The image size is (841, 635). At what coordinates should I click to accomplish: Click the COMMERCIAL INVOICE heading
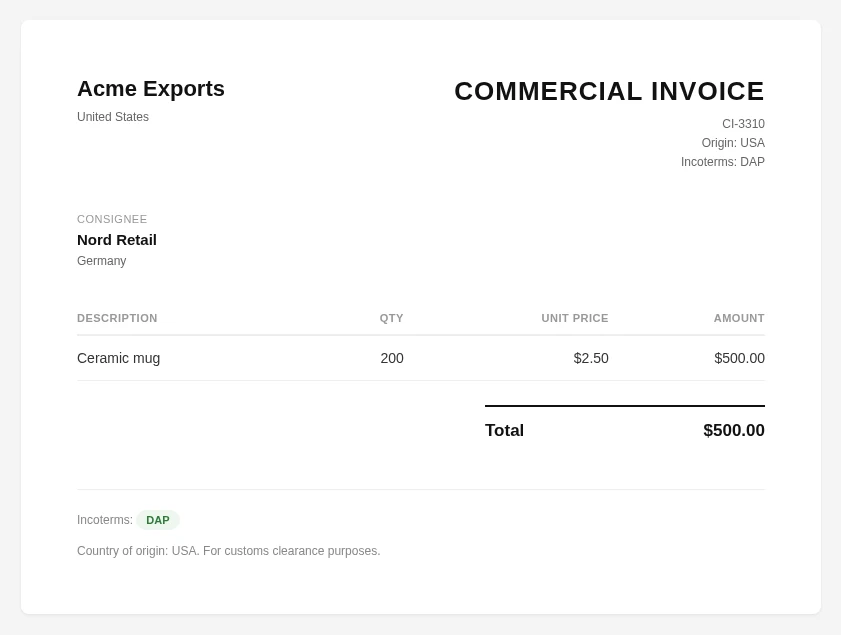point(609,91)
